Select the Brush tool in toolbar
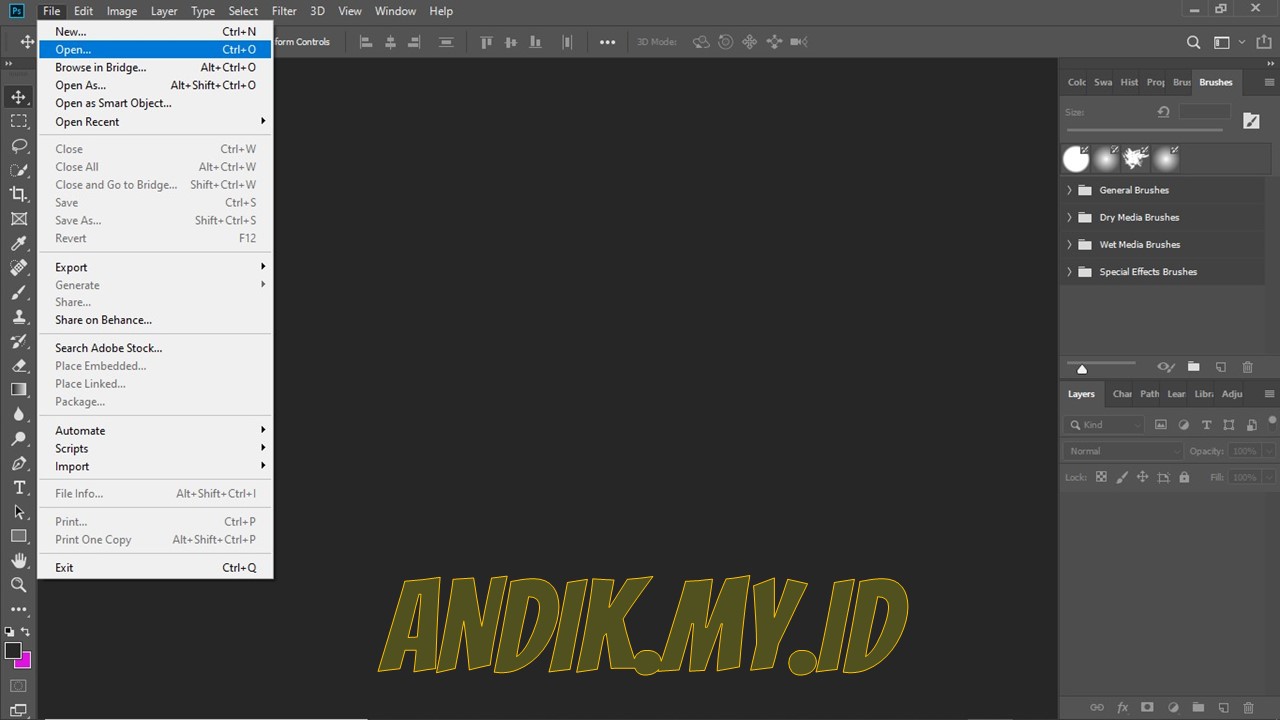 click(x=18, y=292)
